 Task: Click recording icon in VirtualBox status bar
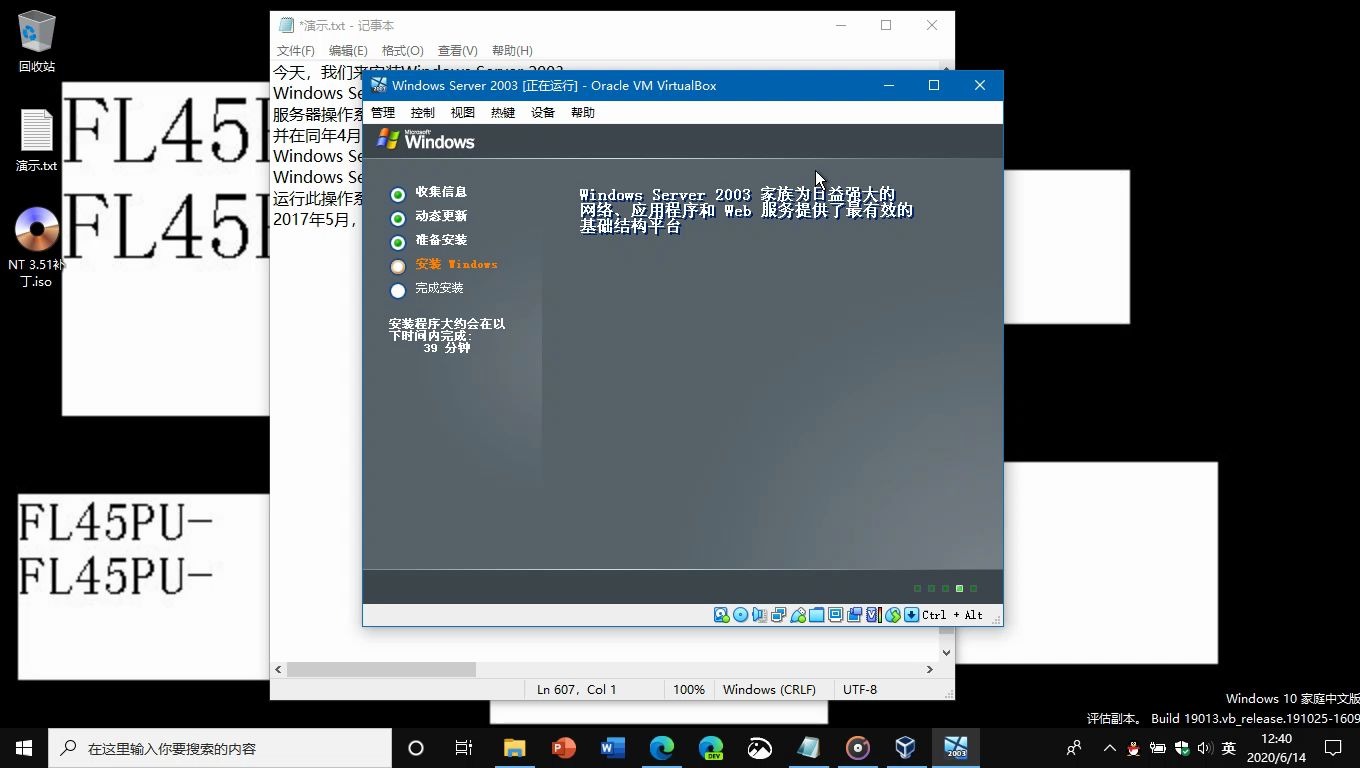coord(855,615)
